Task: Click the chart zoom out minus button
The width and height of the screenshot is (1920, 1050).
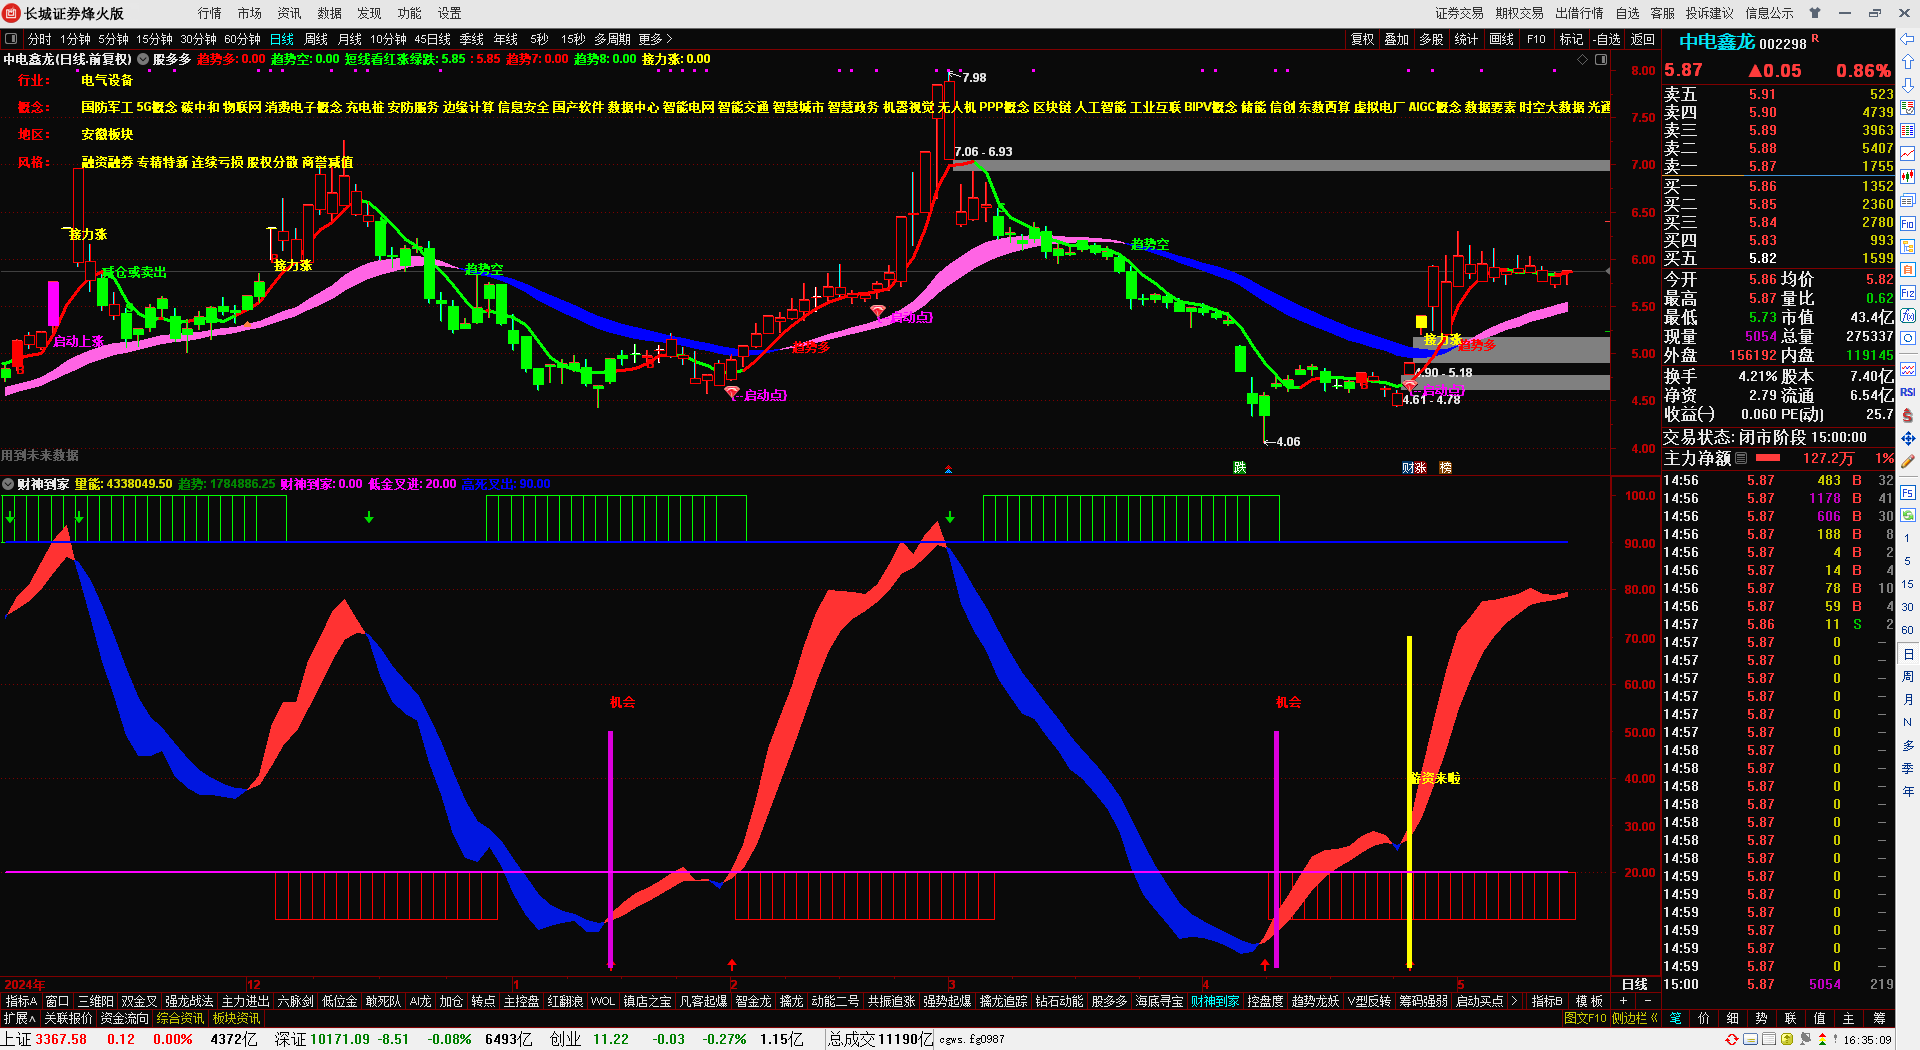Action: tap(1648, 1001)
